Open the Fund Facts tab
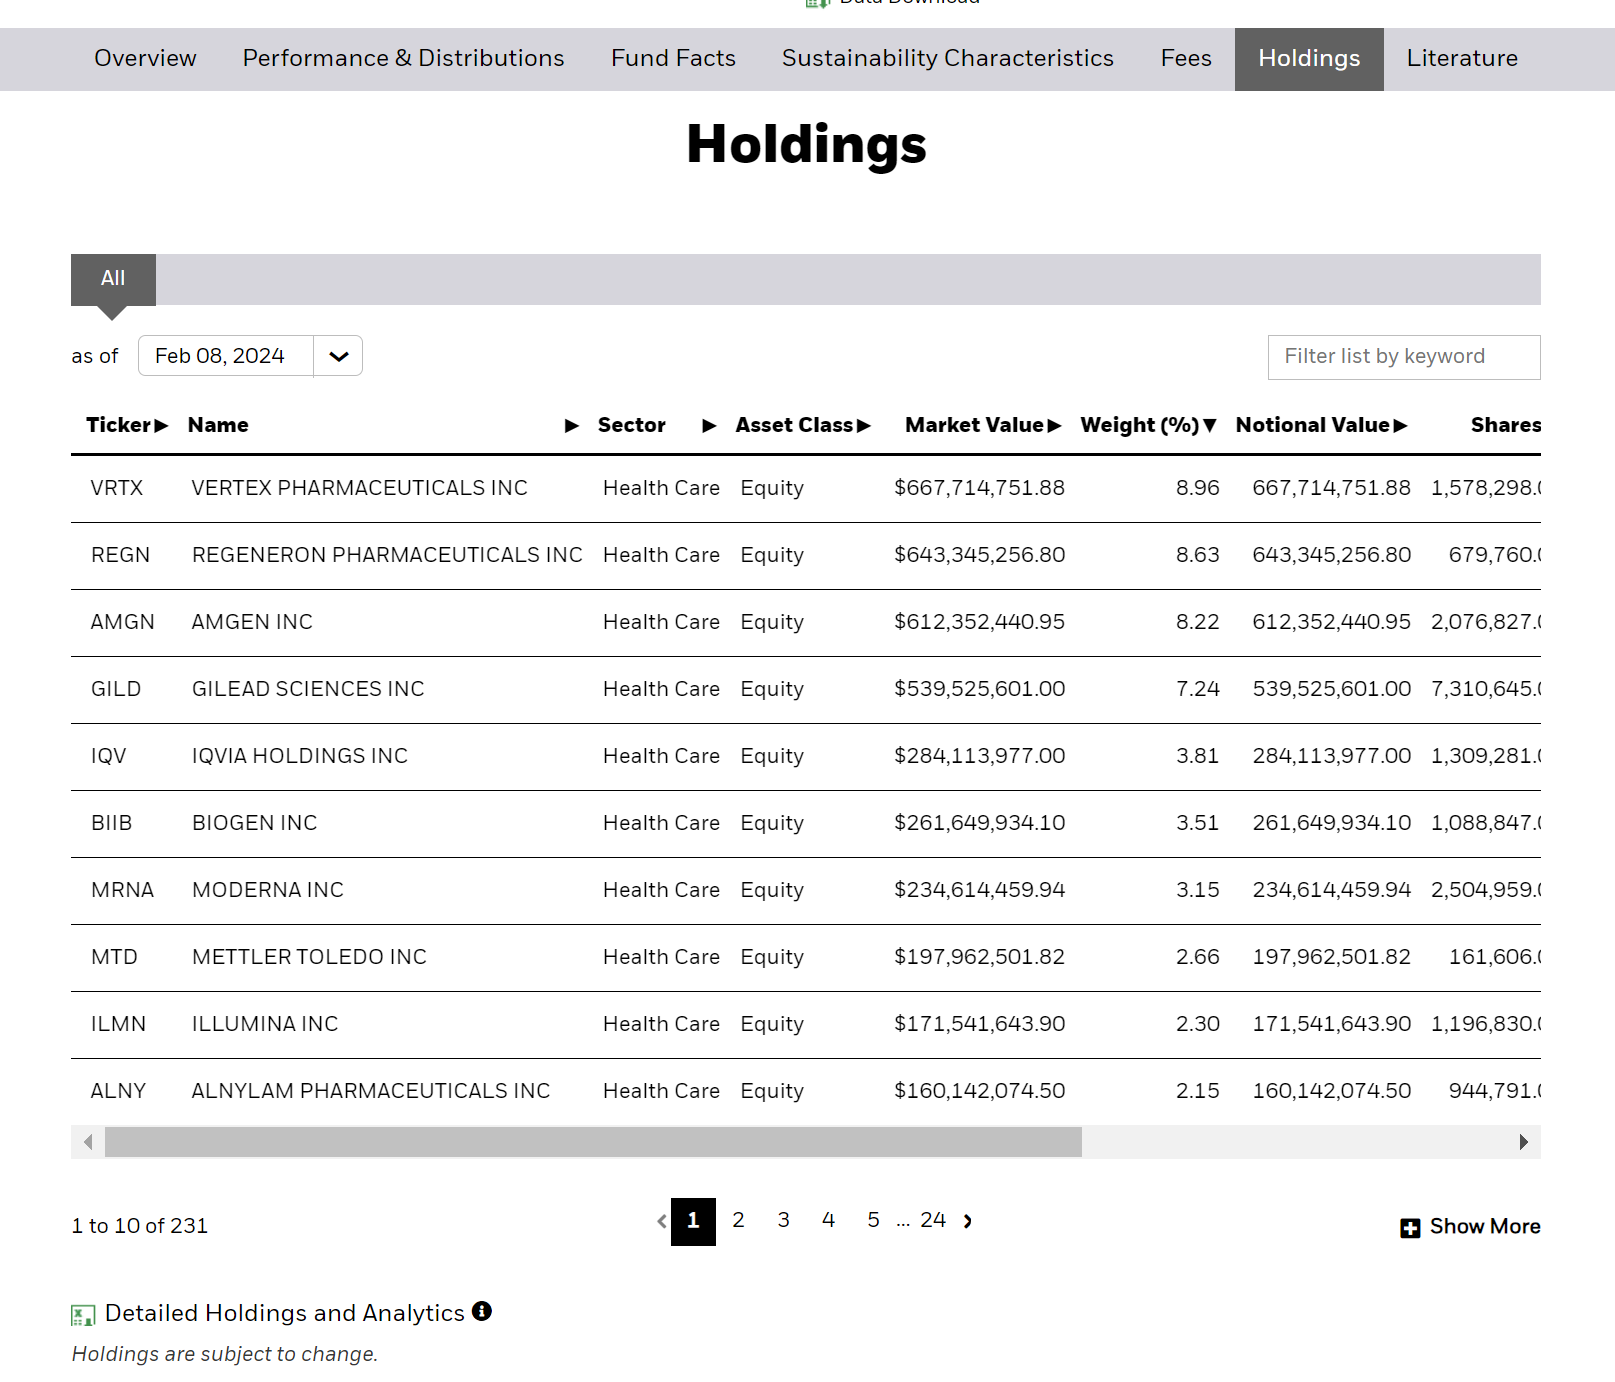Screen dimensions: 1615x1382 click(671, 59)
